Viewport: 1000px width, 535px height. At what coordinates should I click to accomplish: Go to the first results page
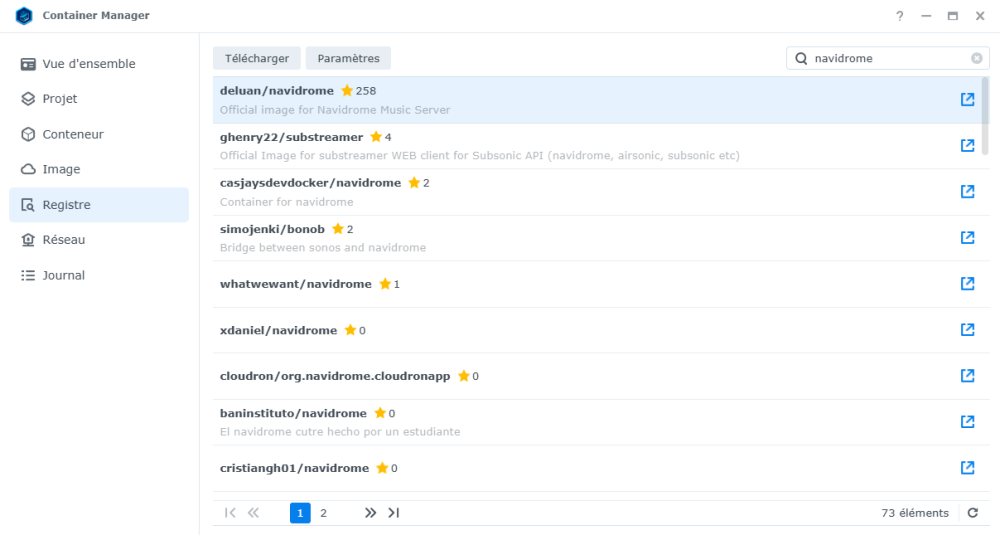[x=230, y=513]
